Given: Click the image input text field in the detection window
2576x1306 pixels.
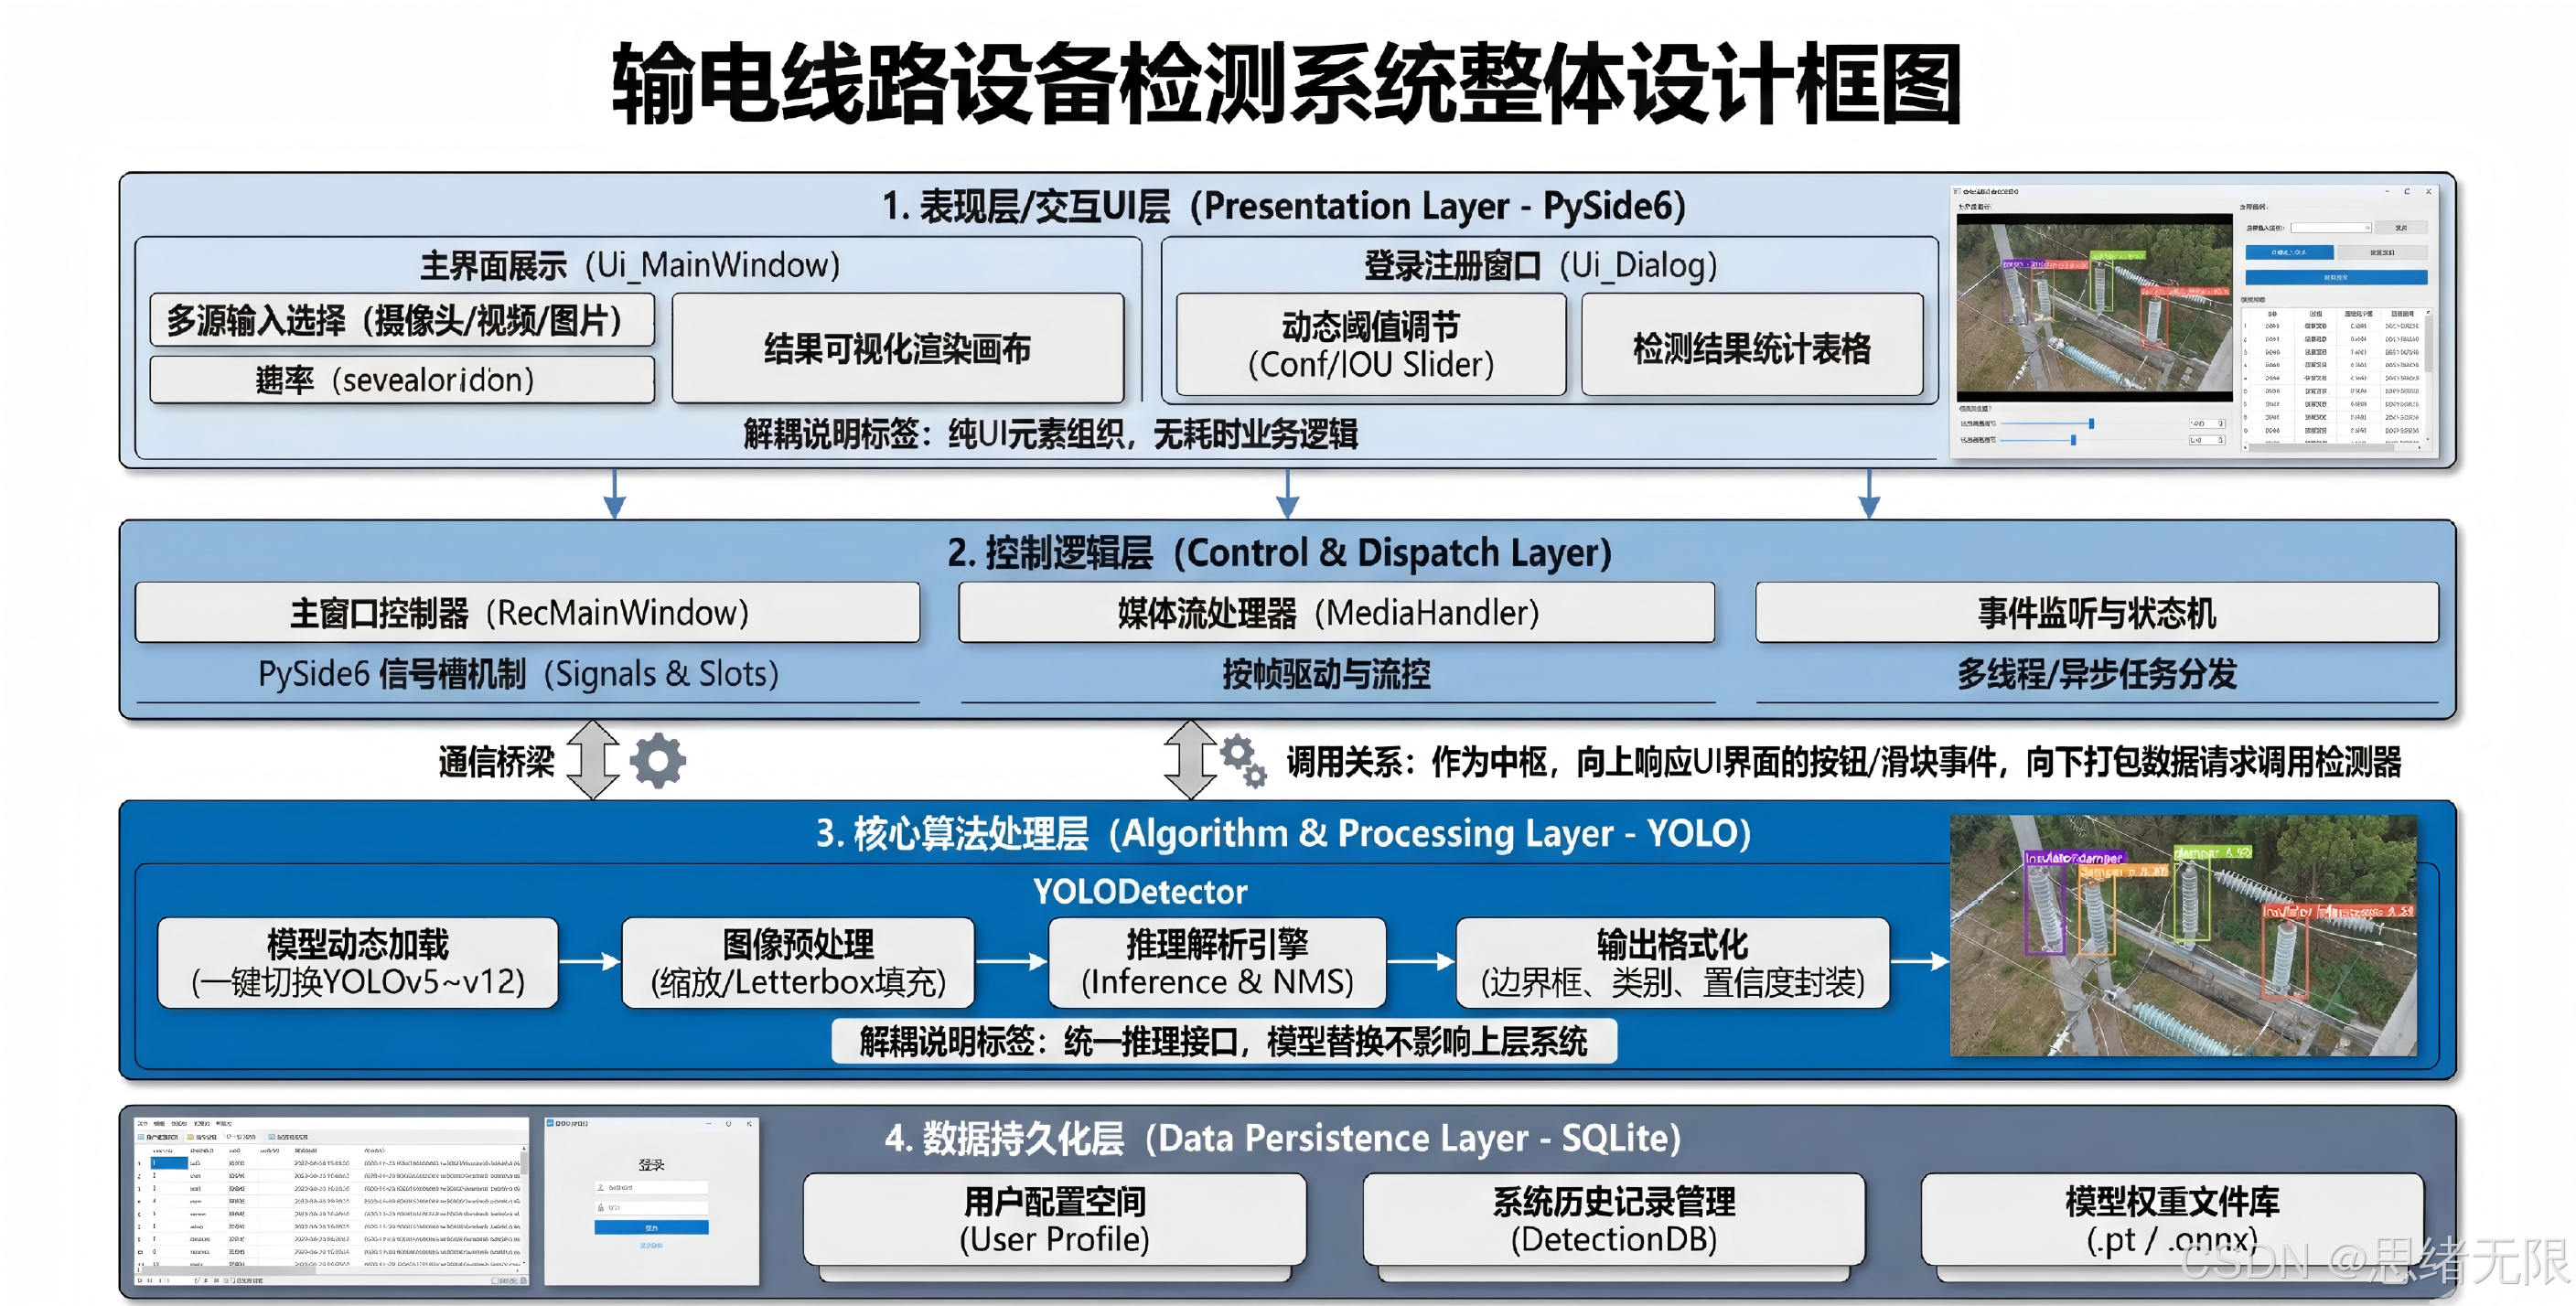Looking at the screenshot, I should [2331, 229].
